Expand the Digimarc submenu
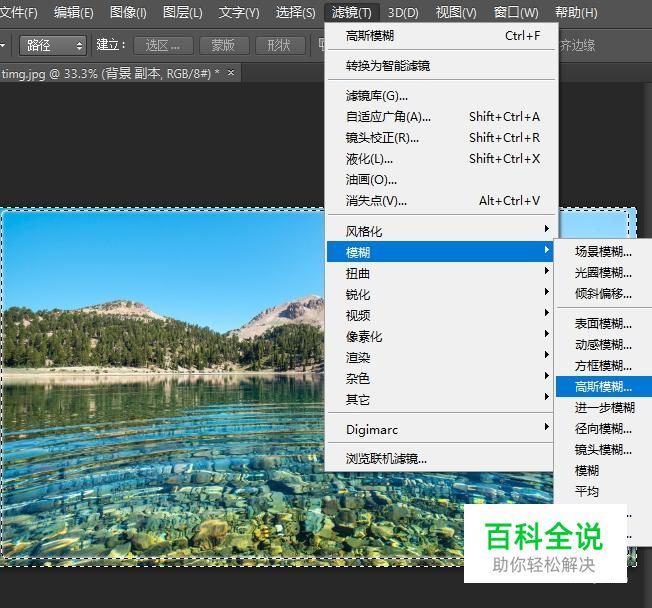 440,429
